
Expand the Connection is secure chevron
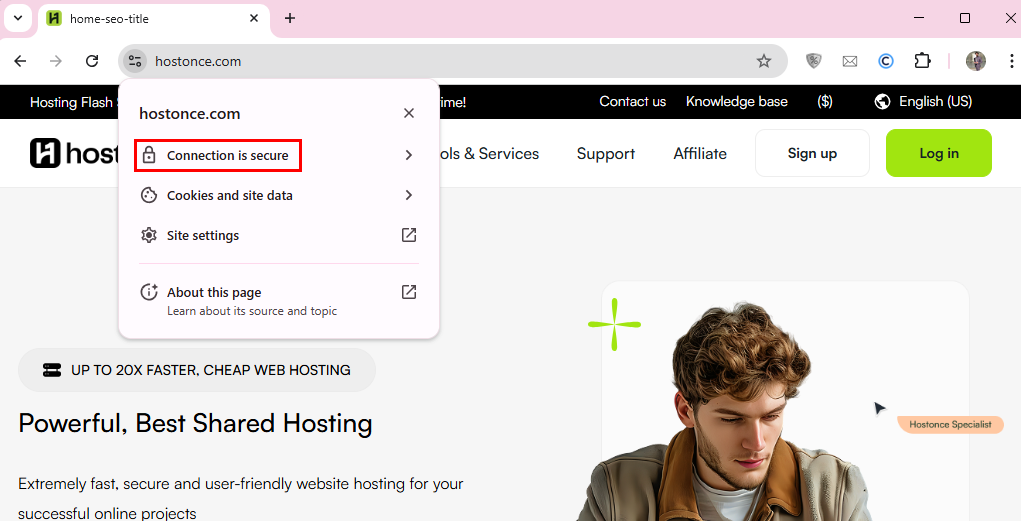click(x=409, y=155)
